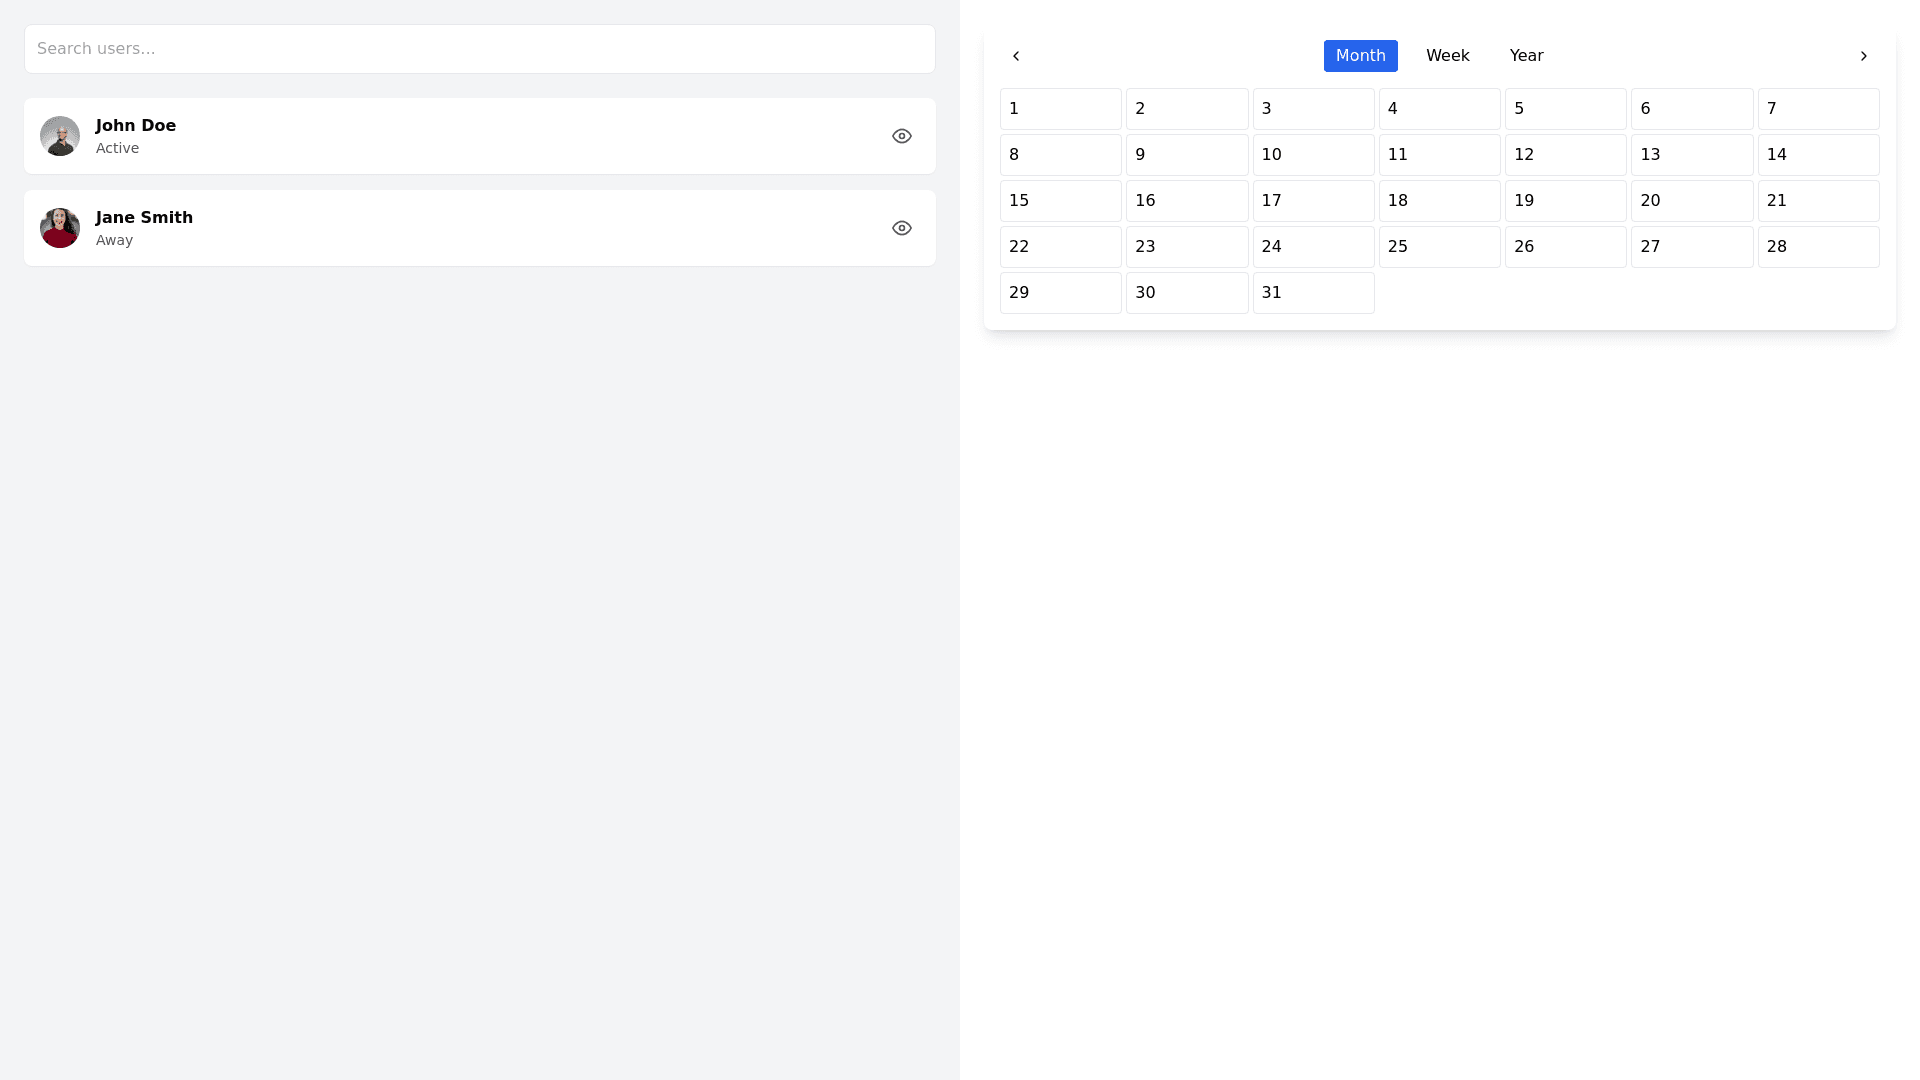Click John Doe's avatar picture
The image size is (1920, 1080).
tap(60, 136)
